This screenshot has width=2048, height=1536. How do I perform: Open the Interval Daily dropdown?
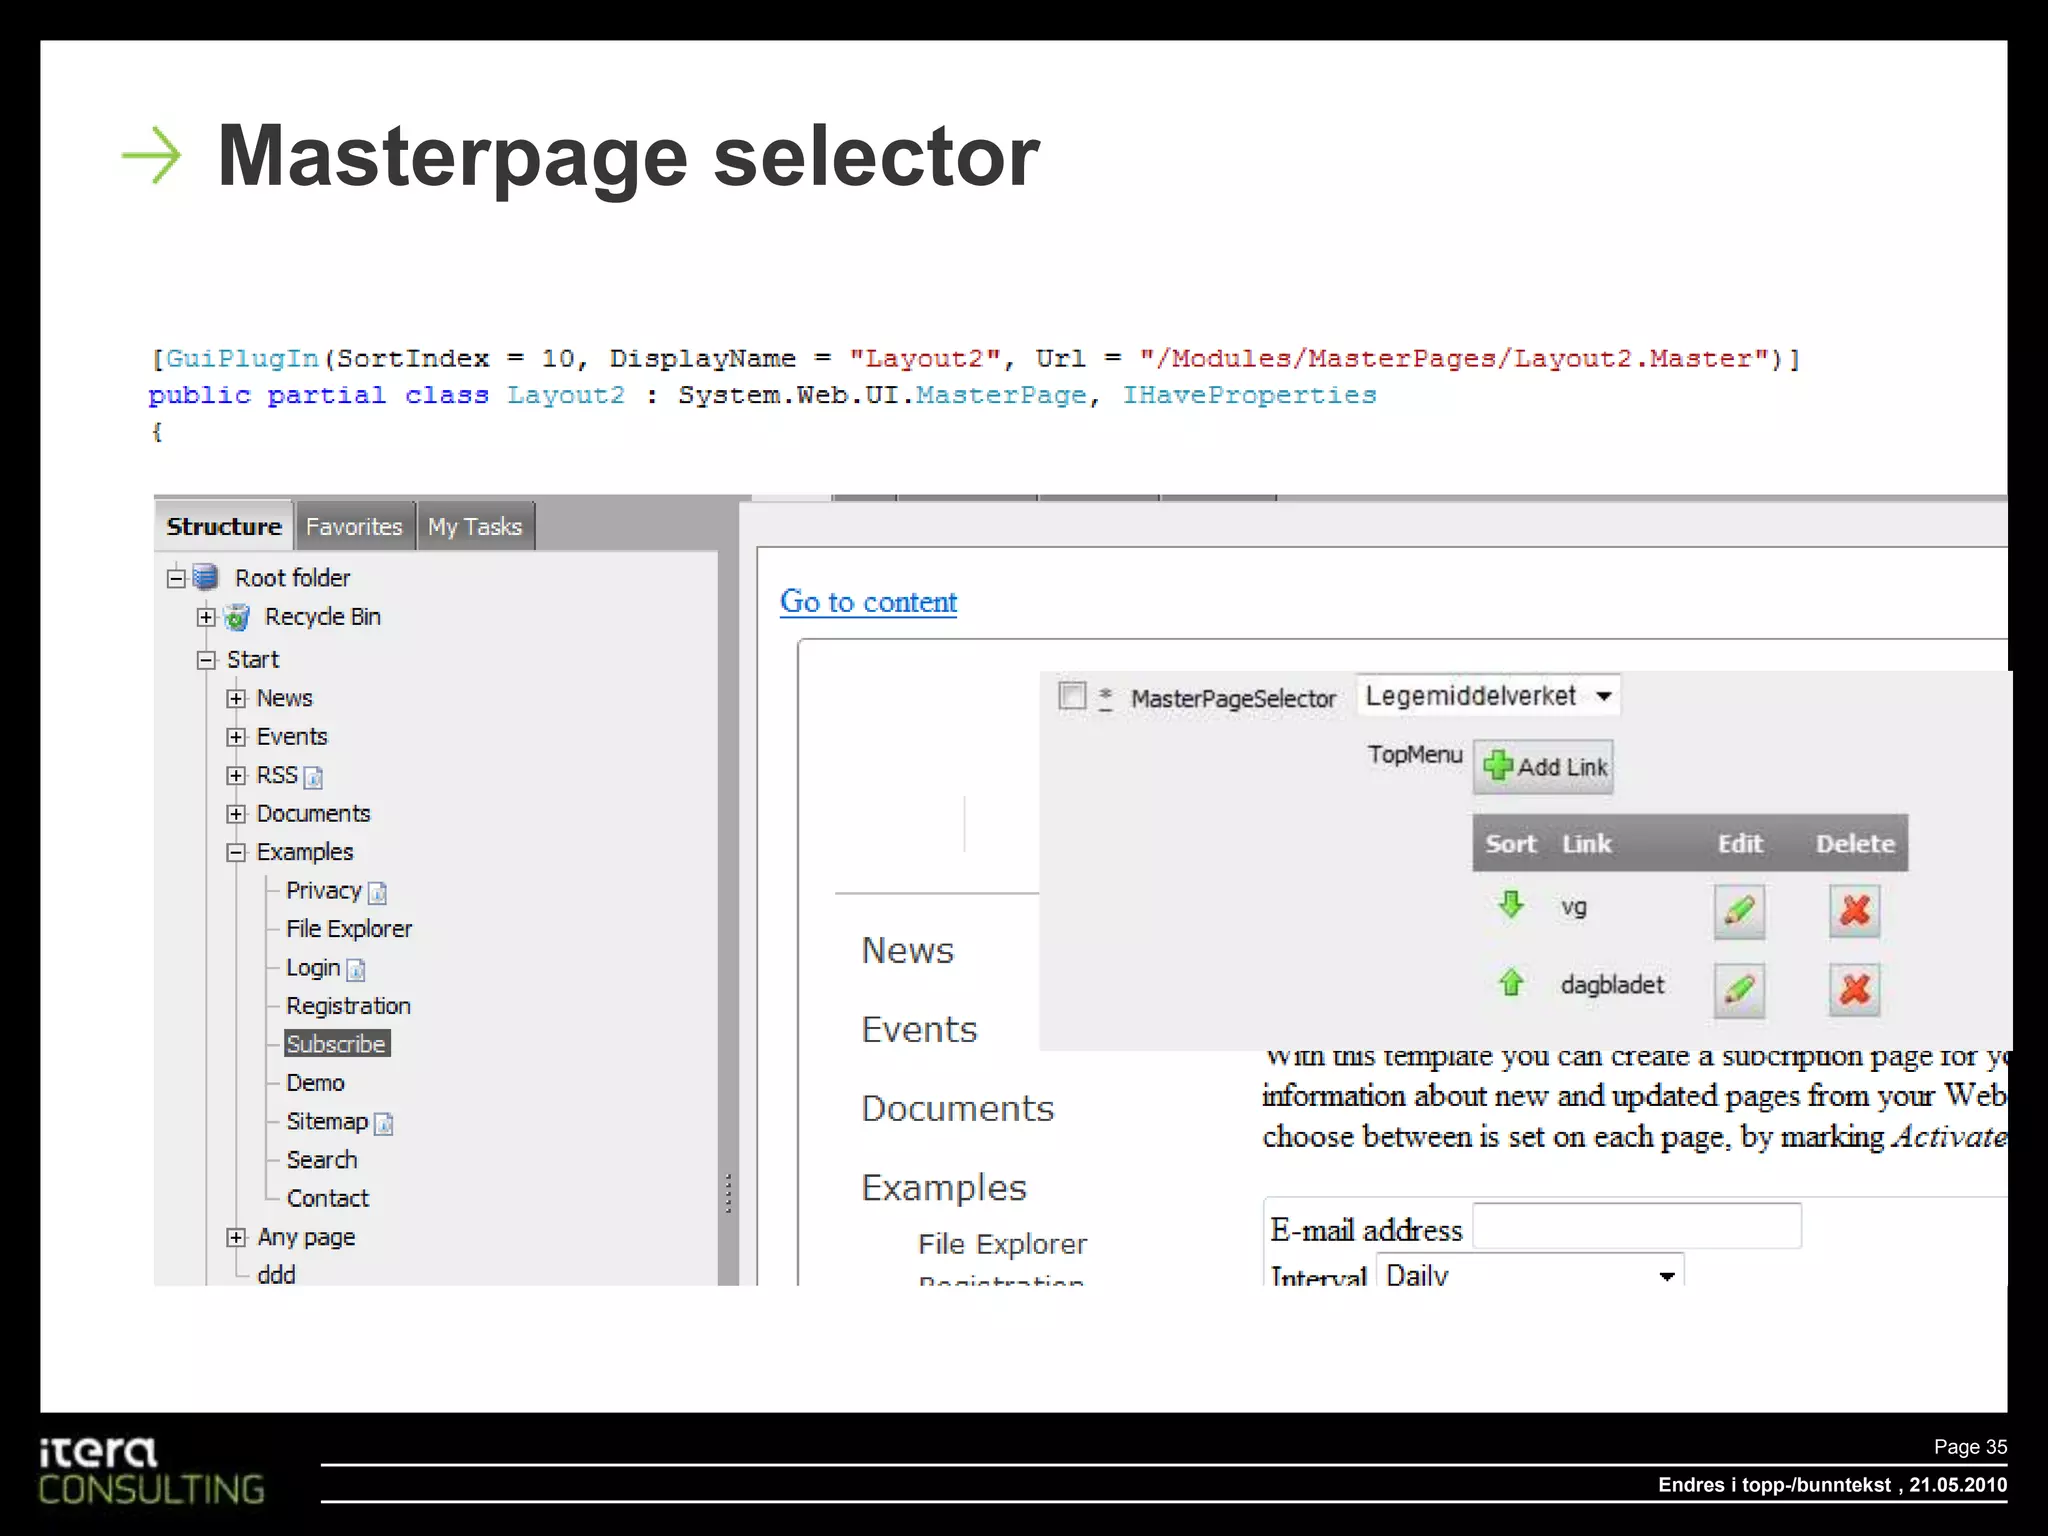click(x=1530, y=1274)
